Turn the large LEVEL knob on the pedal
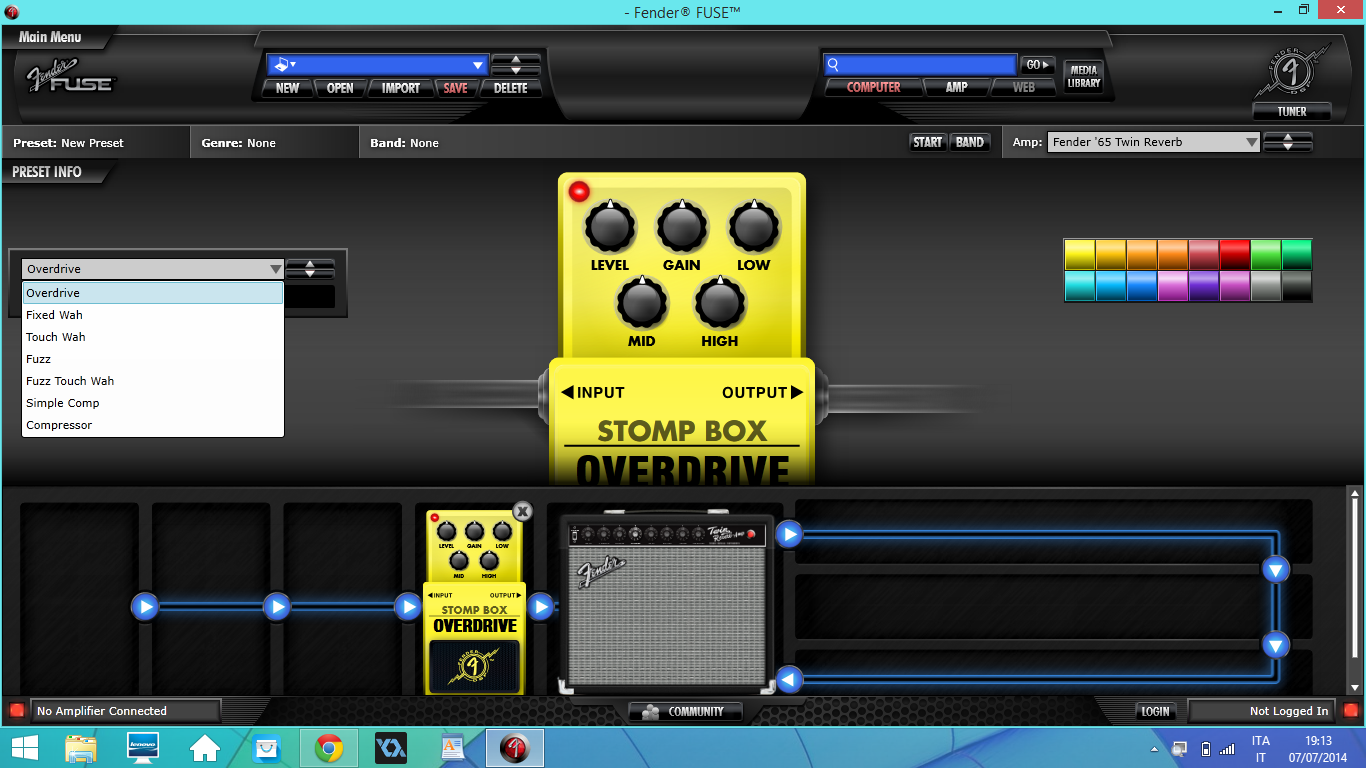Screen dimensions: 1366x768 coord(610,227)
